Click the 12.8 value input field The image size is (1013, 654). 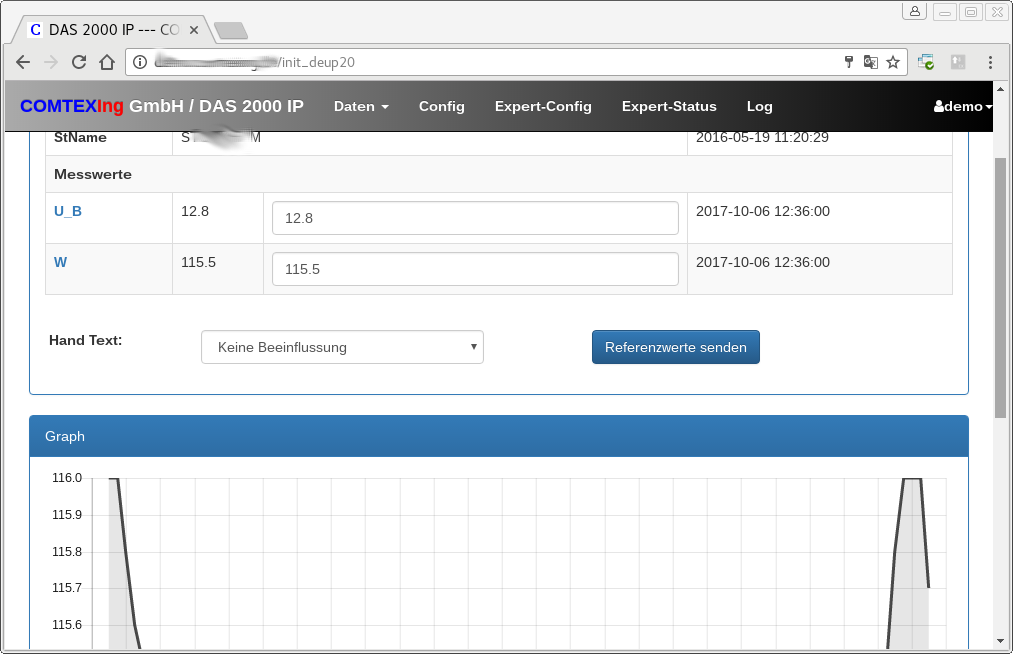[x=475, y=217]
